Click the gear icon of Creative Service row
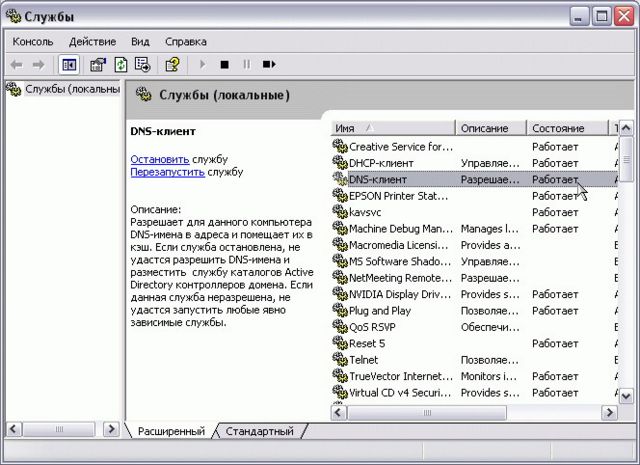Viewport: 640px width, 465px height. 340,146
